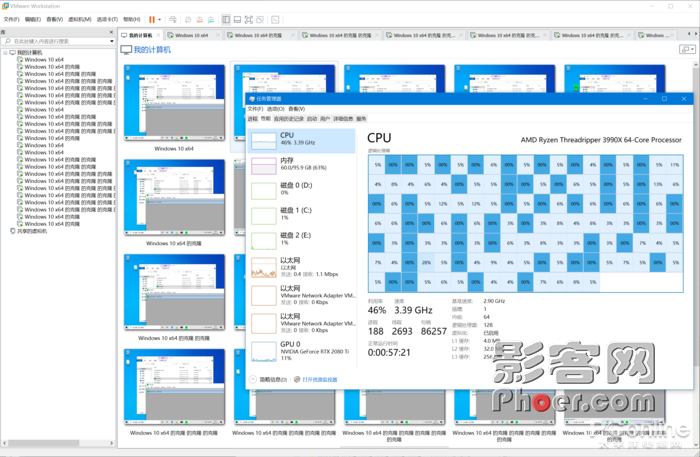Click the VMware pause virtual machine icon
This screenshot has width=700, height=457.
pos(152,20)
